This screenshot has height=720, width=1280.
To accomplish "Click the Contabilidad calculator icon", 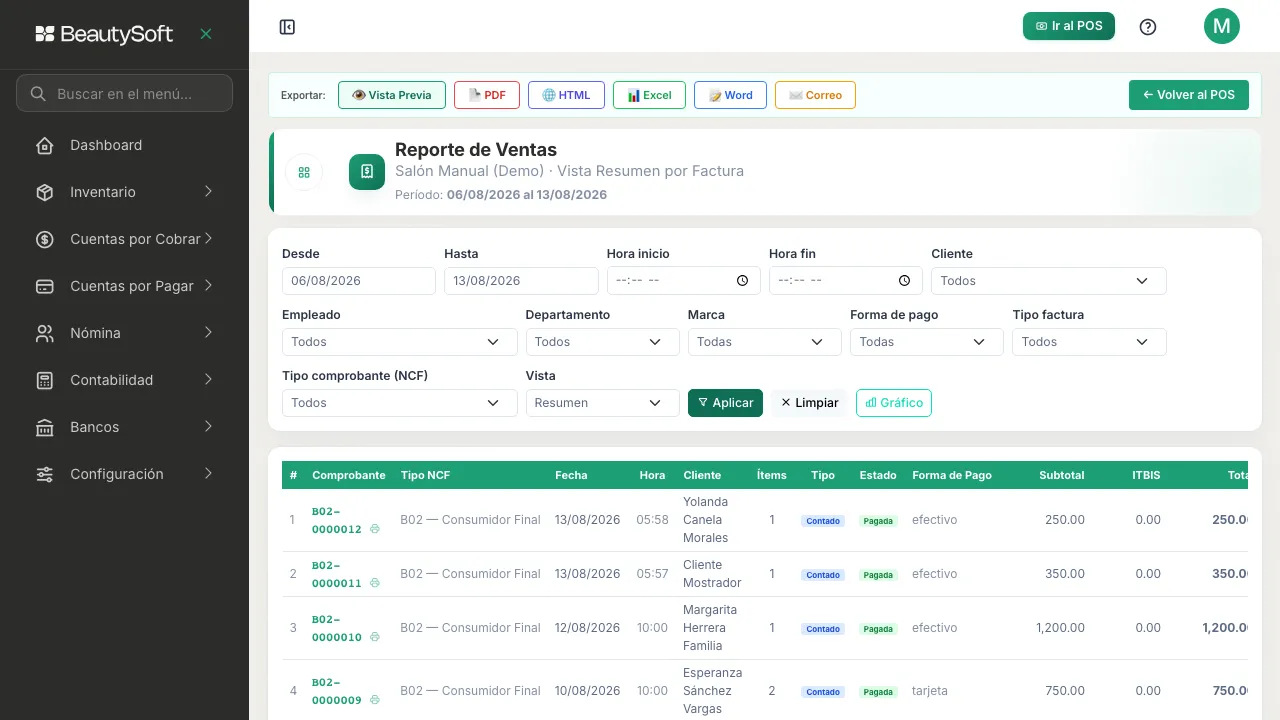I will pos(44,380).
